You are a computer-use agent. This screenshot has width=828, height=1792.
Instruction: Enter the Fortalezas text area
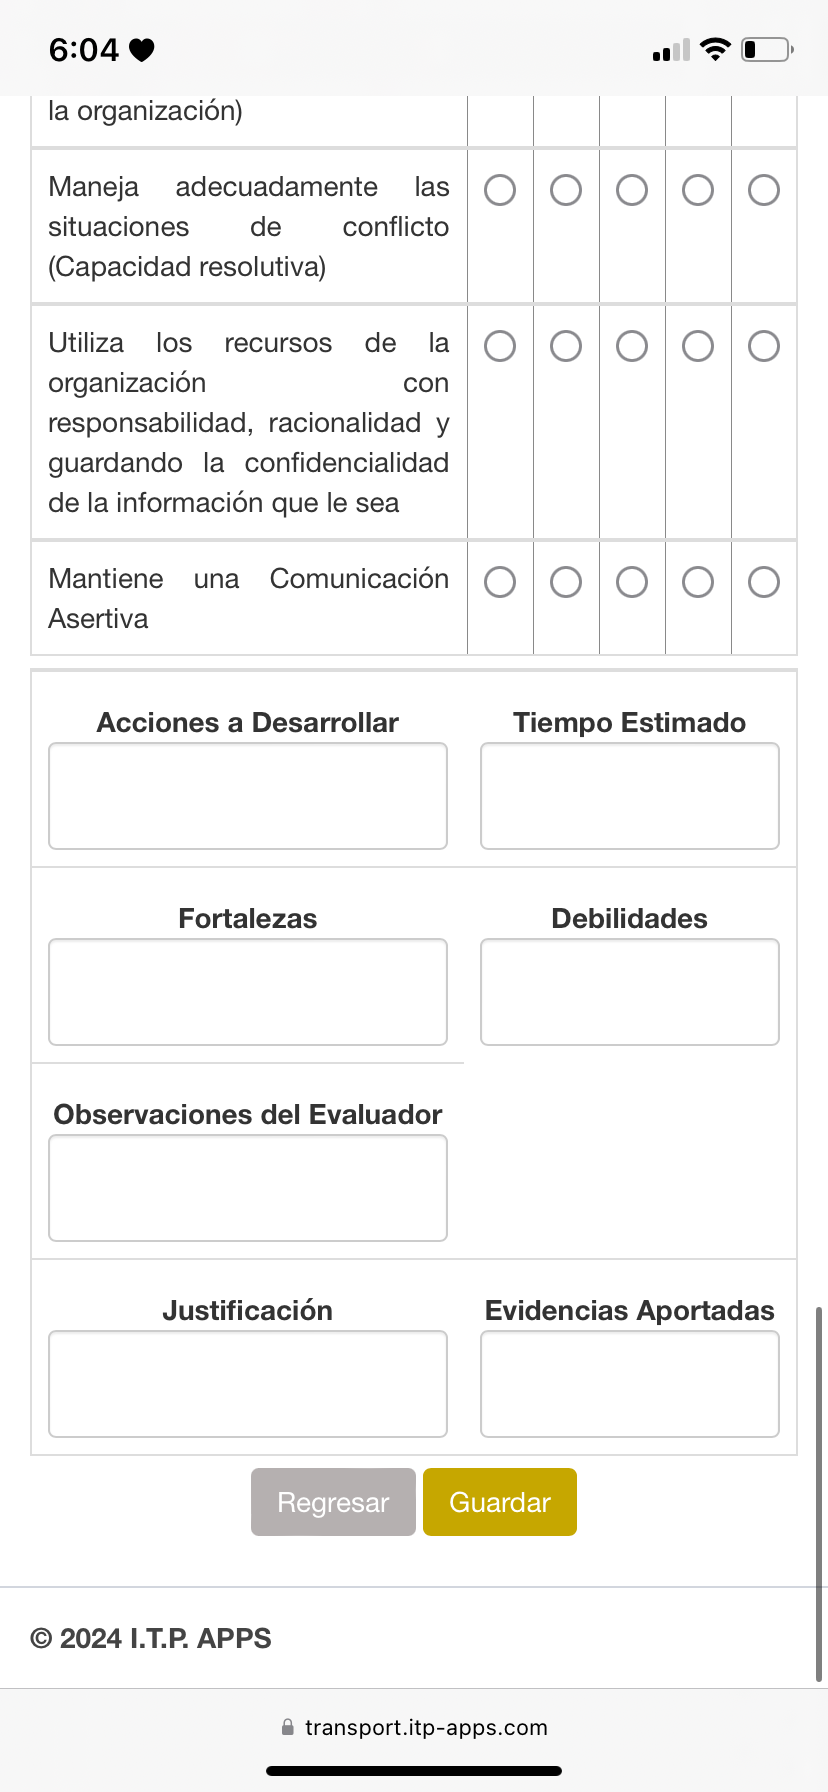coord(248,992)
